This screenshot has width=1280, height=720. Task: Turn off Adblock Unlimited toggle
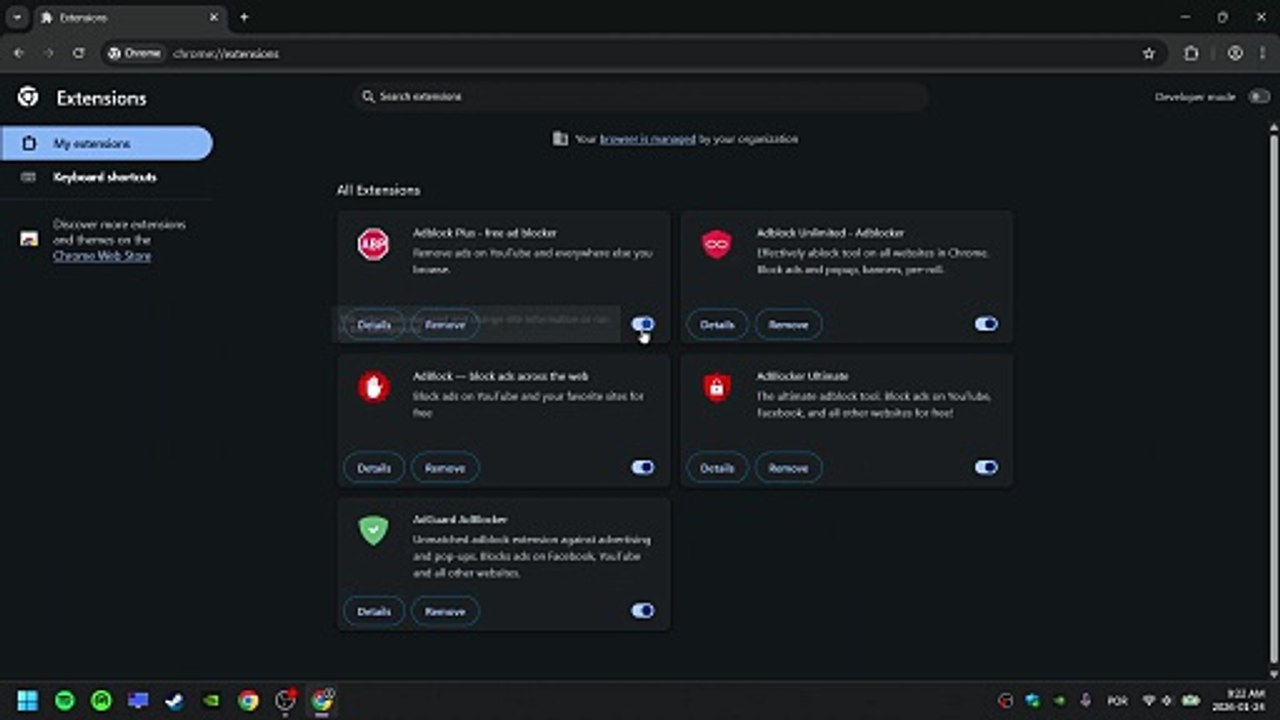pos(986,324)
